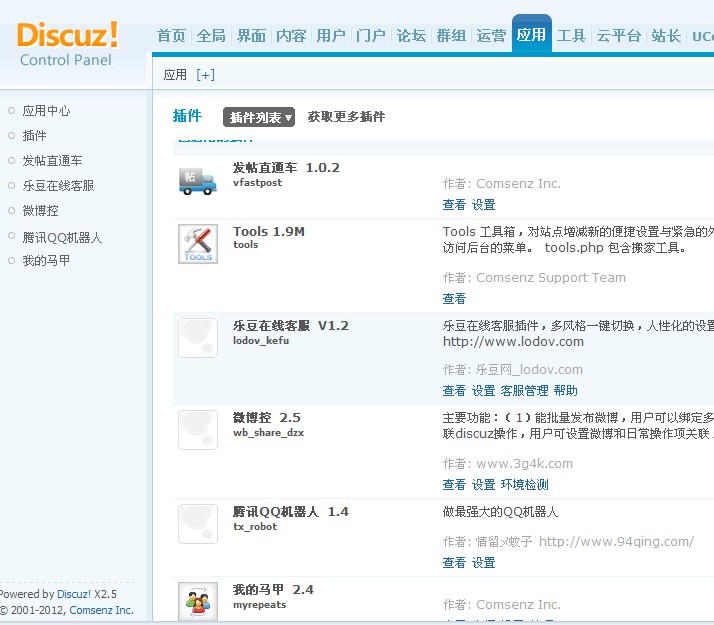
Task: Open 插件 in the sidebar
Action: pyautogui.click(x=34, y=136)
